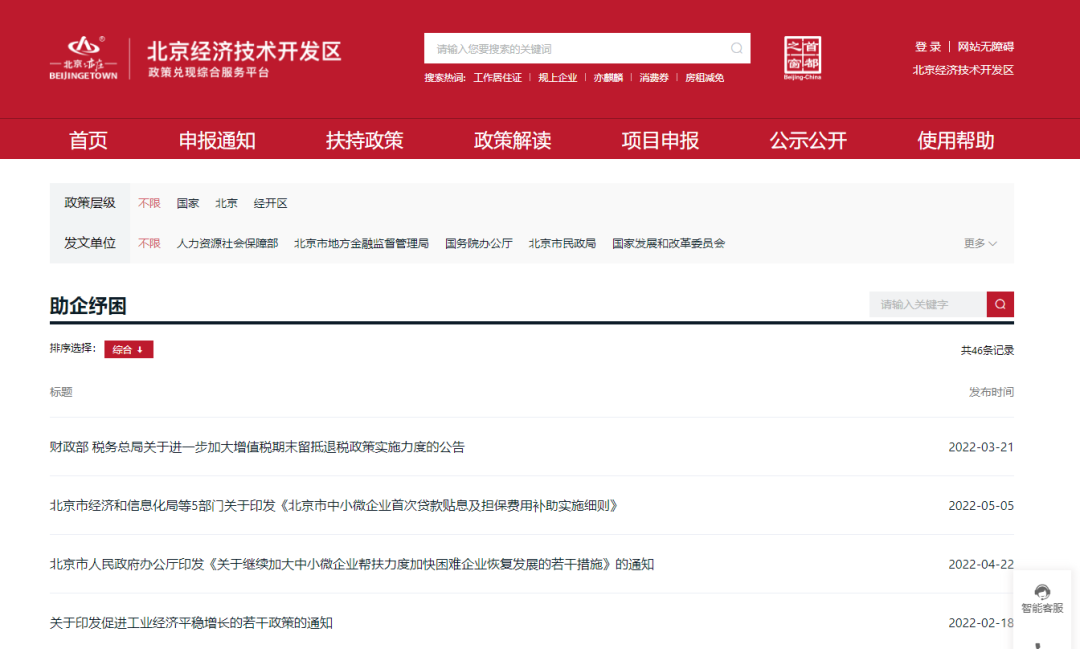The height and width of the screenshot is (649, 1080).
Task: Choose 不限 under 发文单位
Action: tap(149, 243)
